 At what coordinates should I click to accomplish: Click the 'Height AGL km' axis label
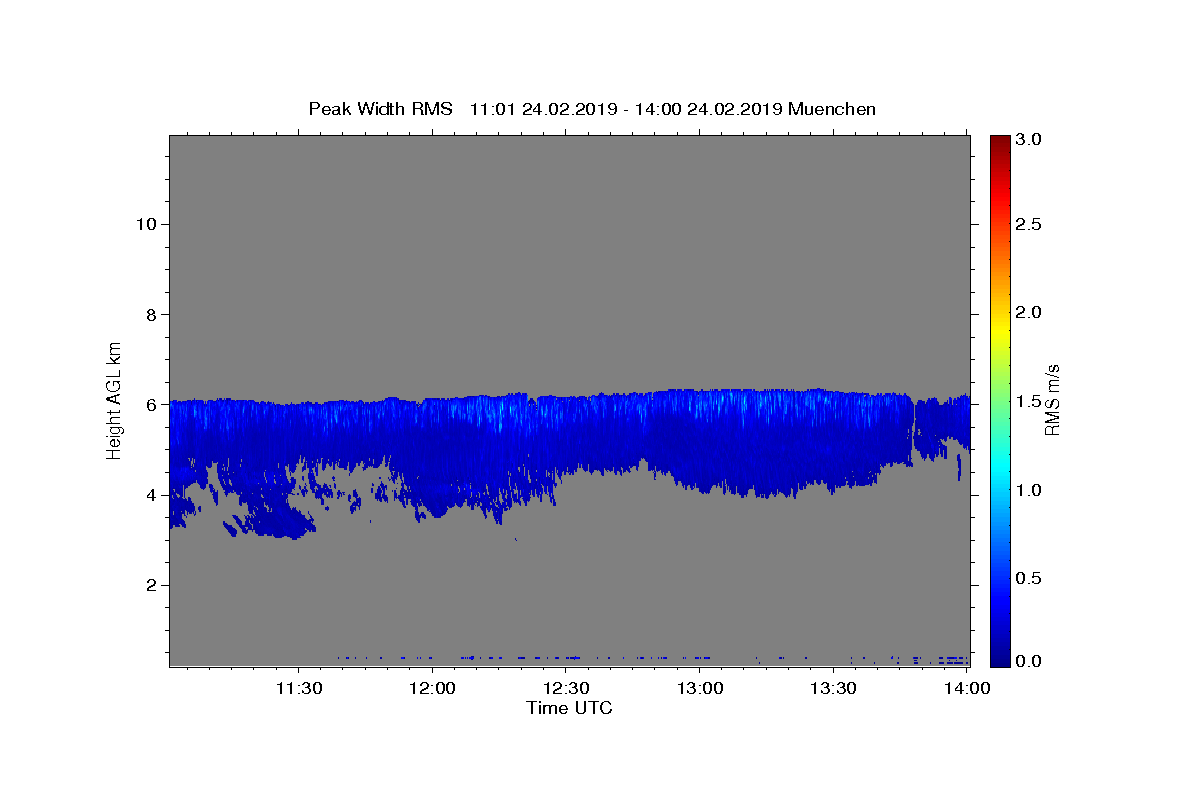[115, 400]
